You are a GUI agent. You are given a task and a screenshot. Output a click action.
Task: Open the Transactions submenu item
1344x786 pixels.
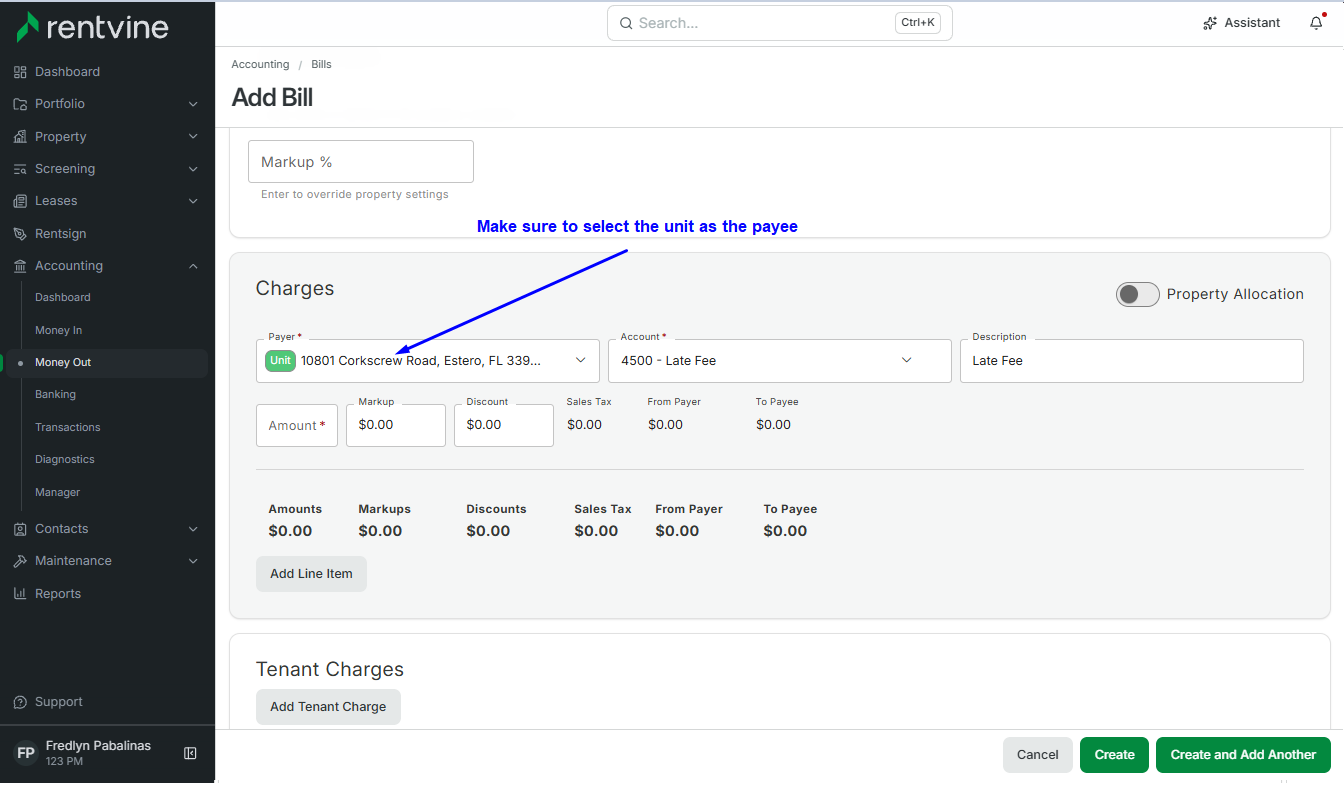click(68, 427)
